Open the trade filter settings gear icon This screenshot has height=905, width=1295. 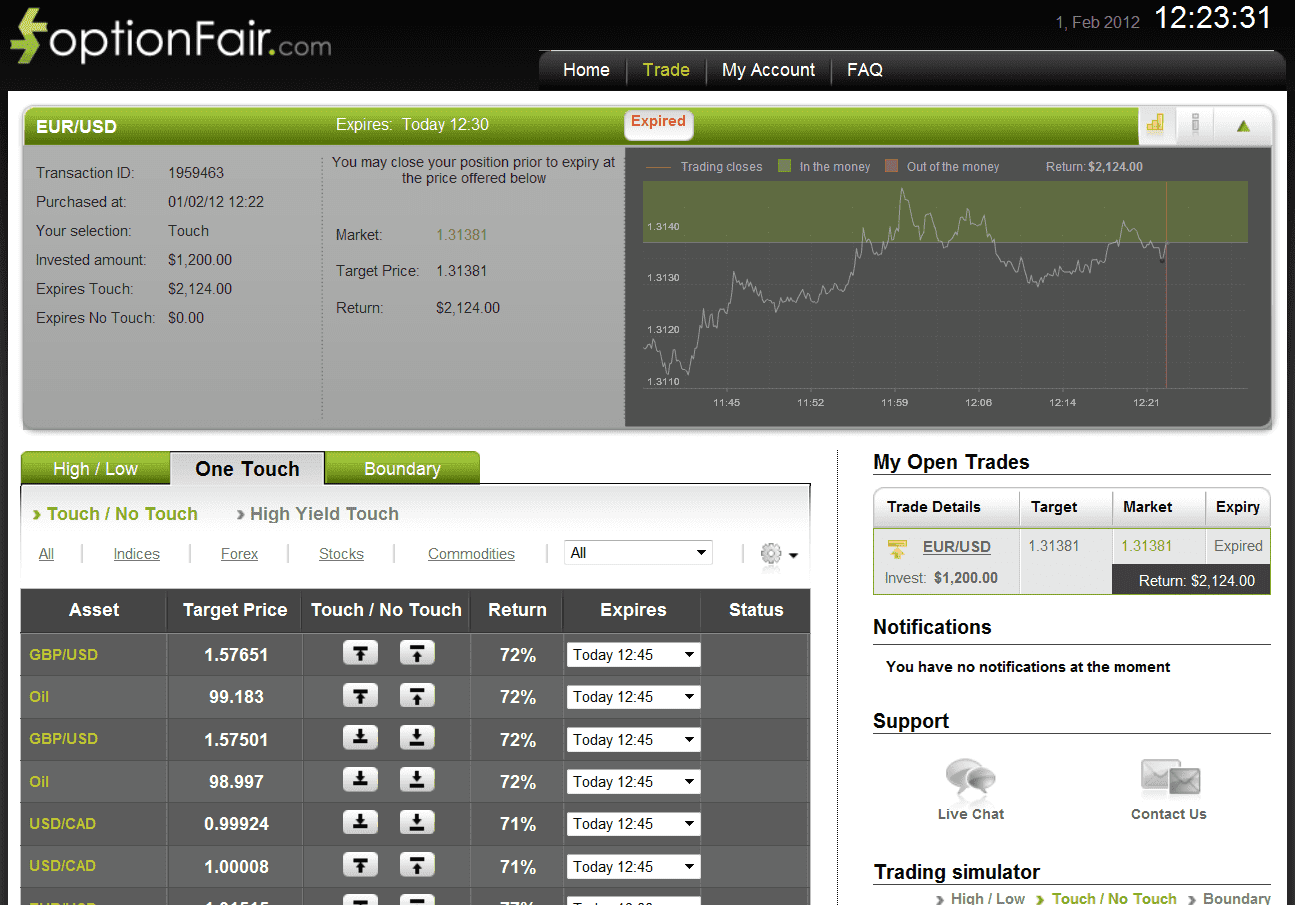coord(769,553)
